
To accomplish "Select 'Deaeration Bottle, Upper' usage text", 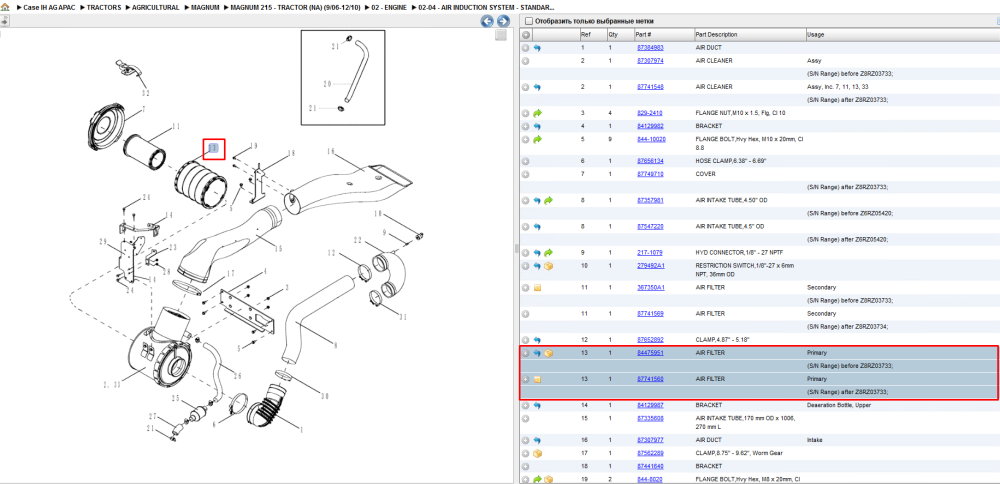I will (838, 406).
